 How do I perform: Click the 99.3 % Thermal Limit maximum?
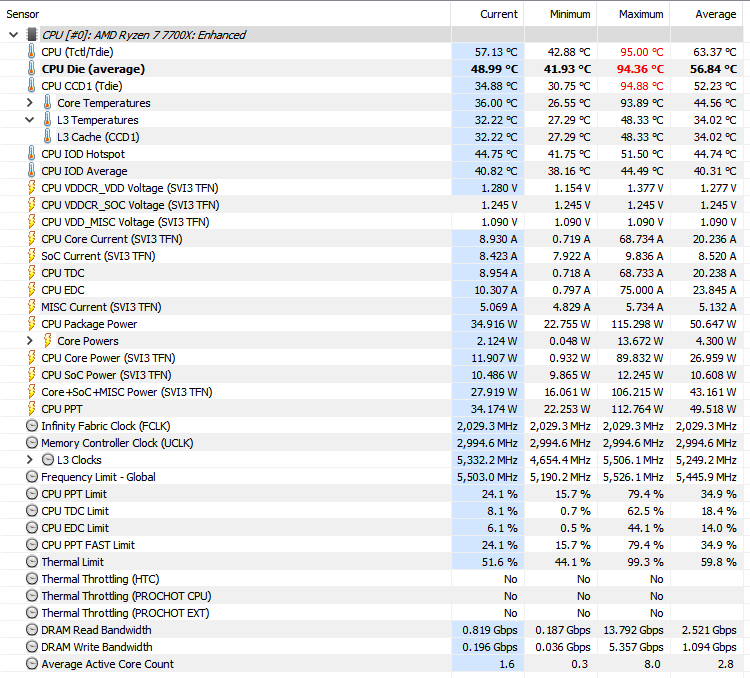tap(645, 562)
